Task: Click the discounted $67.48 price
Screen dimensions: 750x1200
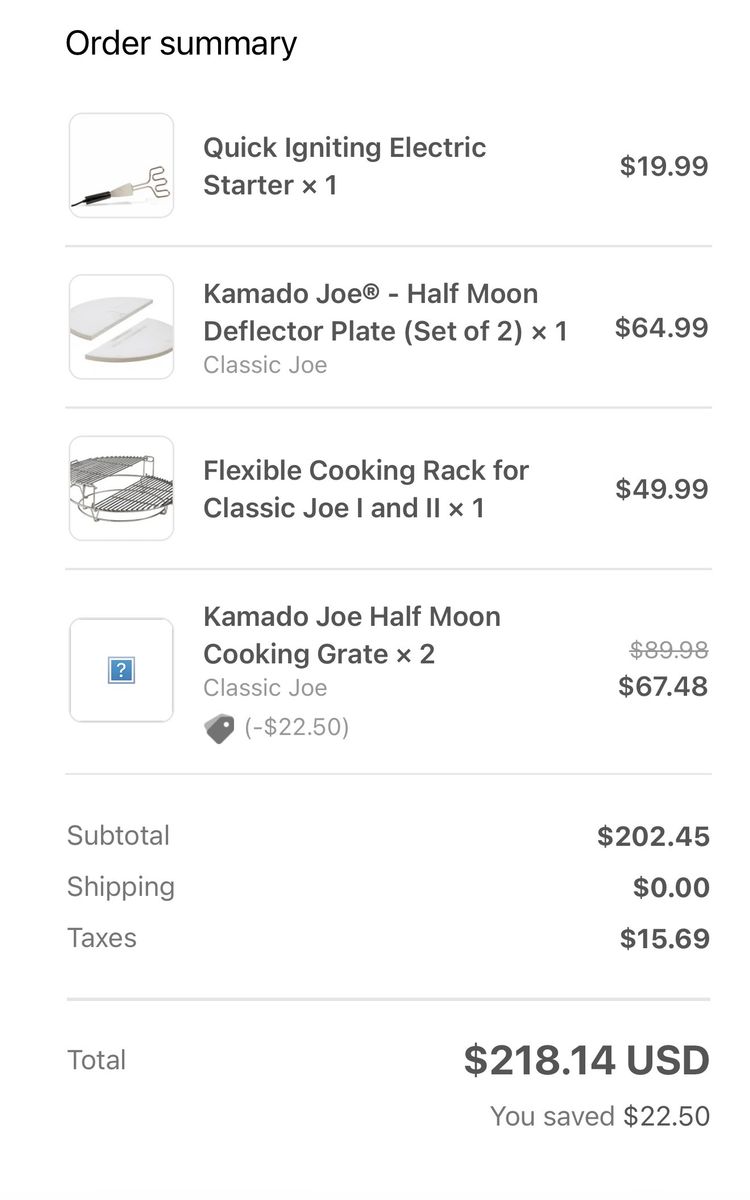Action: click(662, 686)
